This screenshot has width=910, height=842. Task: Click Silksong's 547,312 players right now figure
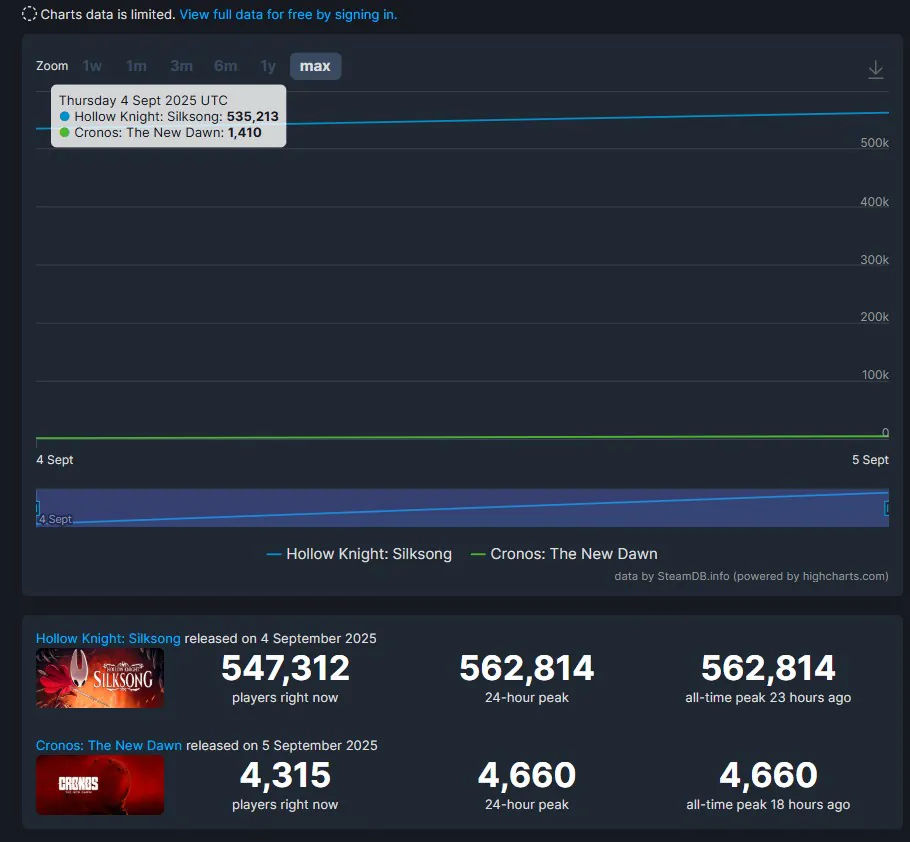coord(285,668)
